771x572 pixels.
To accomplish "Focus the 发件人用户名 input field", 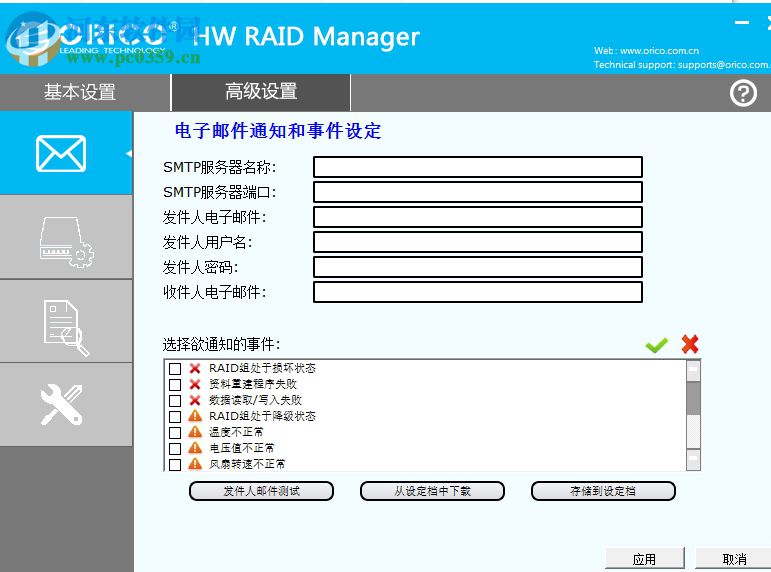I will (477, 242).
